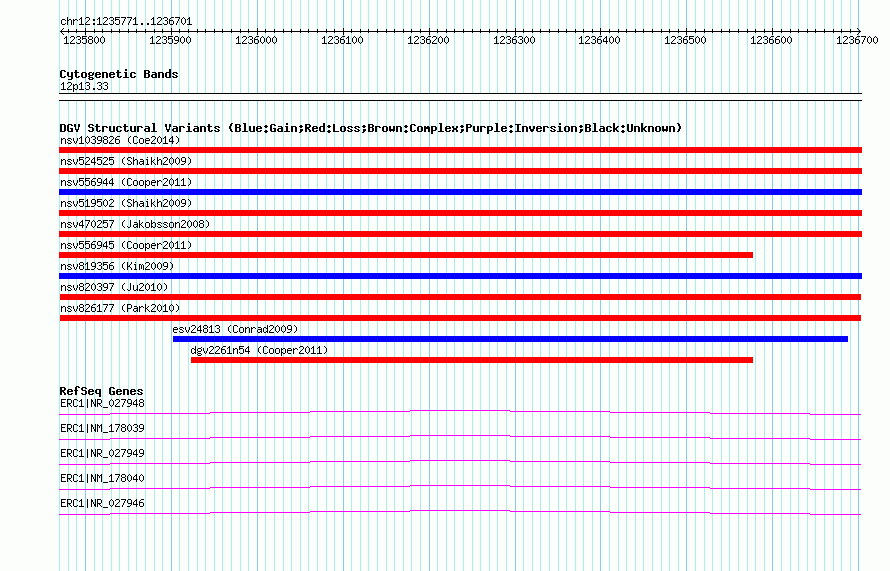The height and width of the screenshot is (571, 890).
Task: Click ruler position 1236600
Action: point(771,40)
